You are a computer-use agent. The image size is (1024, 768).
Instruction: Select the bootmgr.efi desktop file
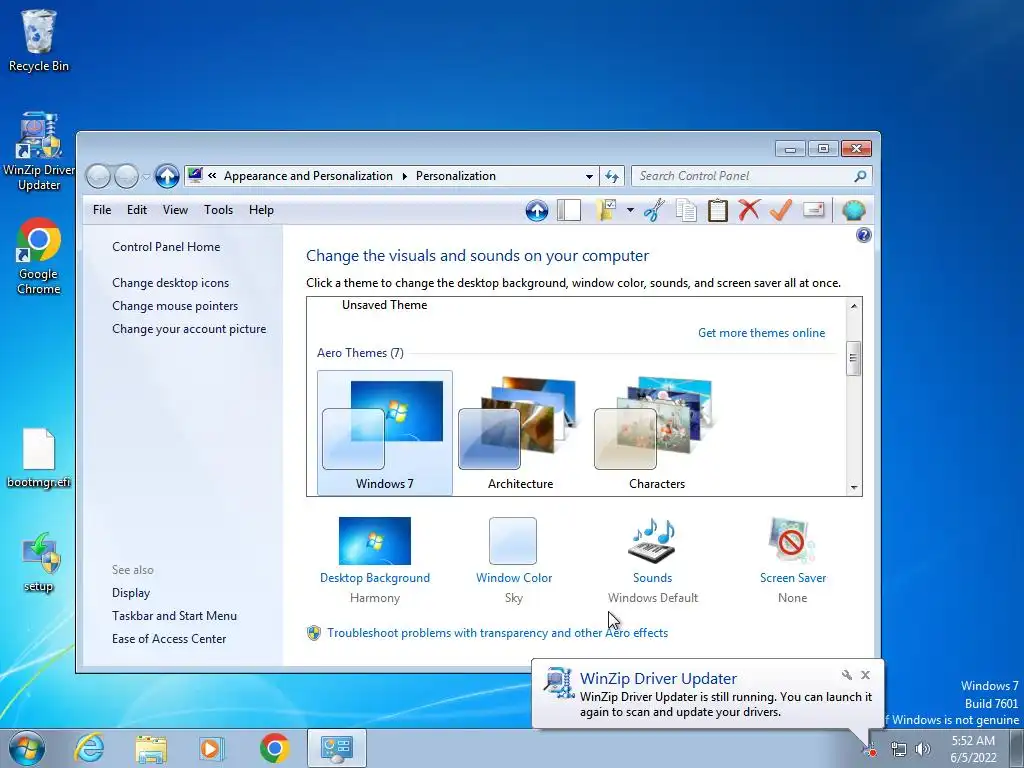coord(39,458)
